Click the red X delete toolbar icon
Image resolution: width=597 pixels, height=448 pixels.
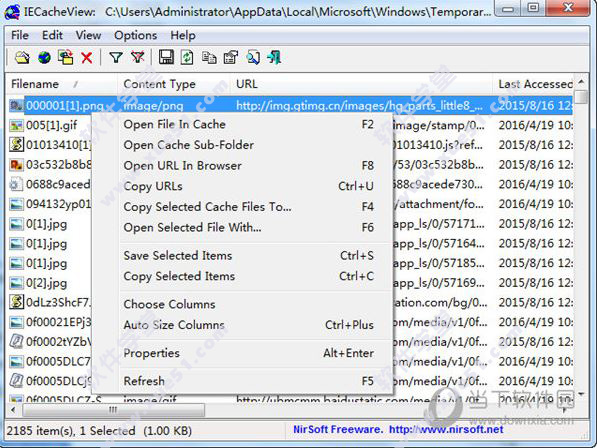tap(87, 58)
